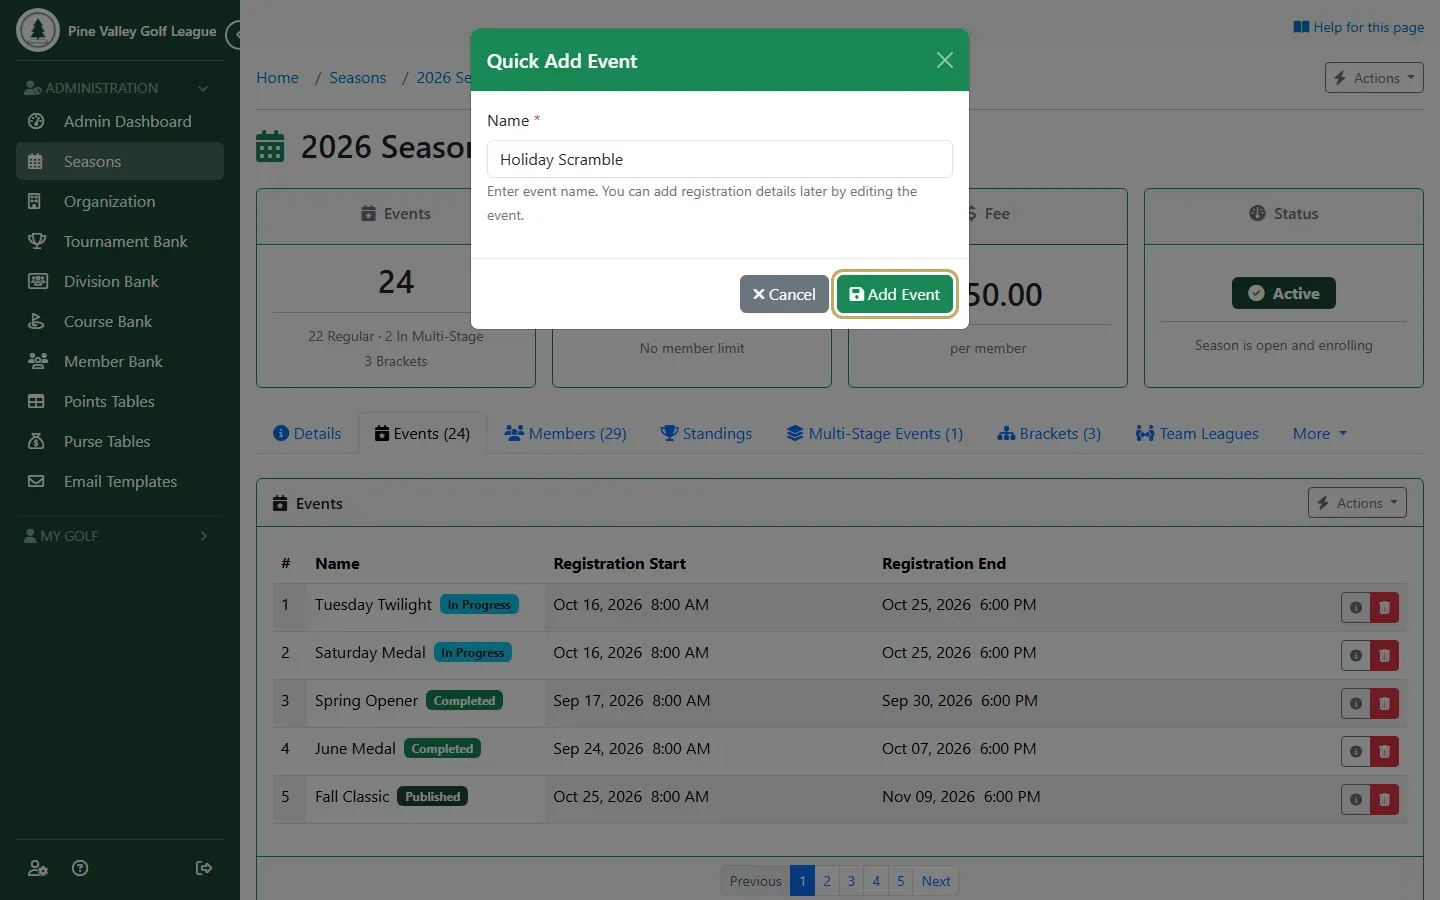This screenshot has width=1440, height=900.
Task: Open Help for this page link
Action: pos(1358,27)
